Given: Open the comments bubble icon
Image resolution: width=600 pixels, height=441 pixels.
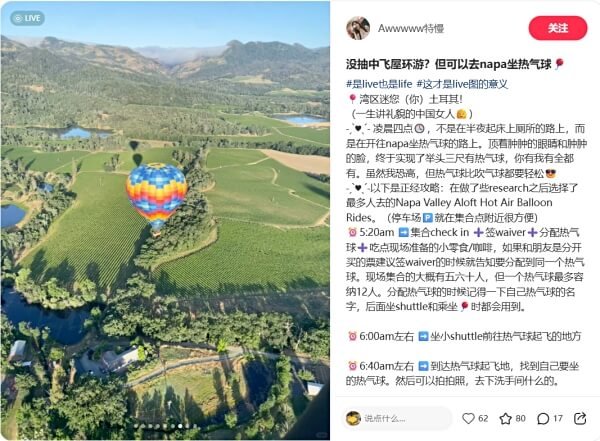Looking at the screenshot, I should [x=543, y=418].
